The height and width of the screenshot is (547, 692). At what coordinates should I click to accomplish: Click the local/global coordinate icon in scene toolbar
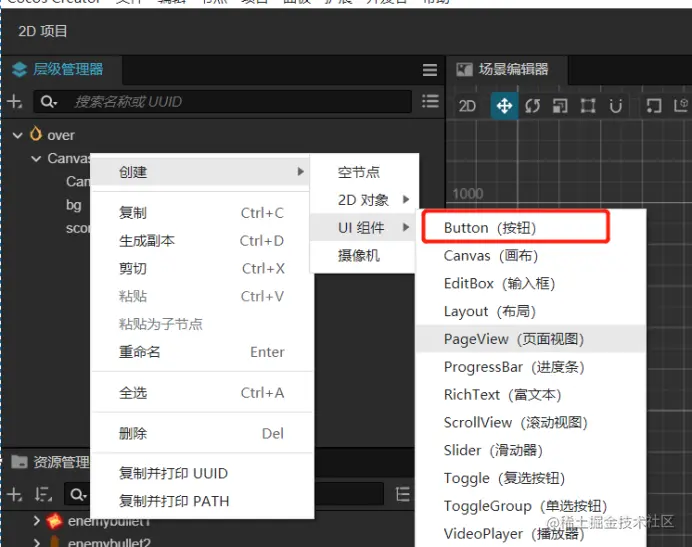pos(681,105)
